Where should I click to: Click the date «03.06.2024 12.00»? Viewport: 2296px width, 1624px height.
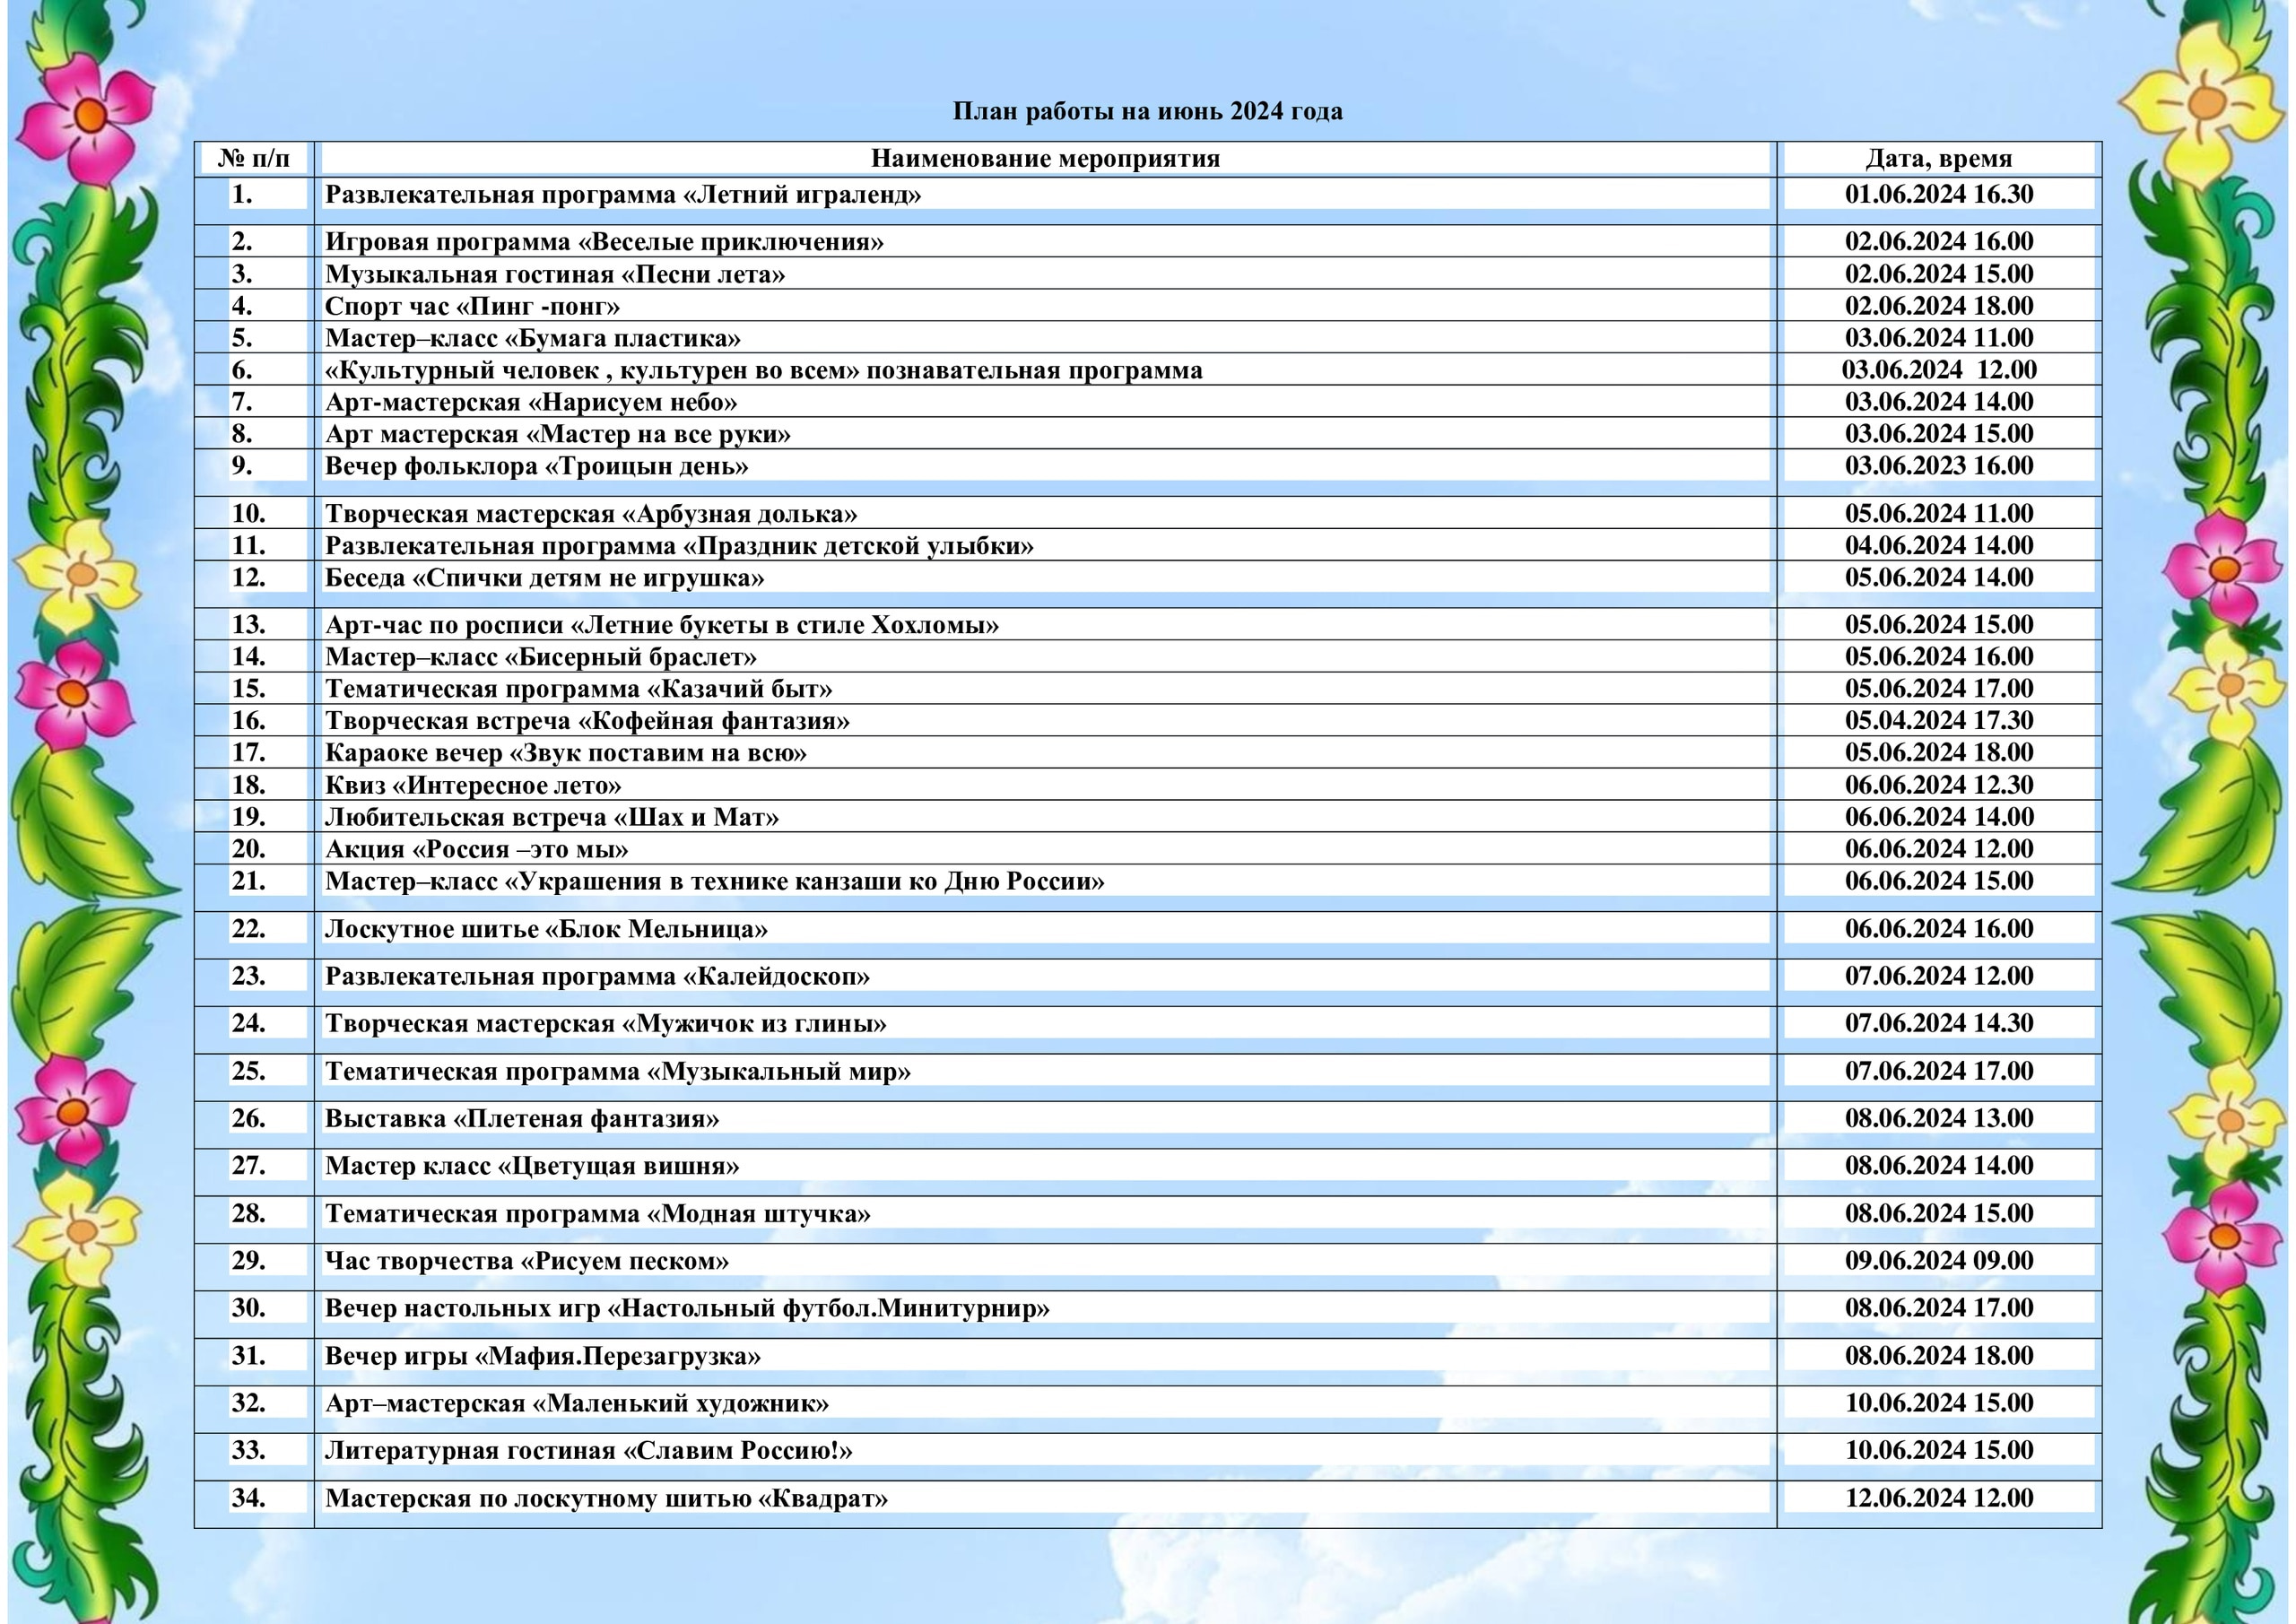pyautogui.click(x=1939, y=370)
